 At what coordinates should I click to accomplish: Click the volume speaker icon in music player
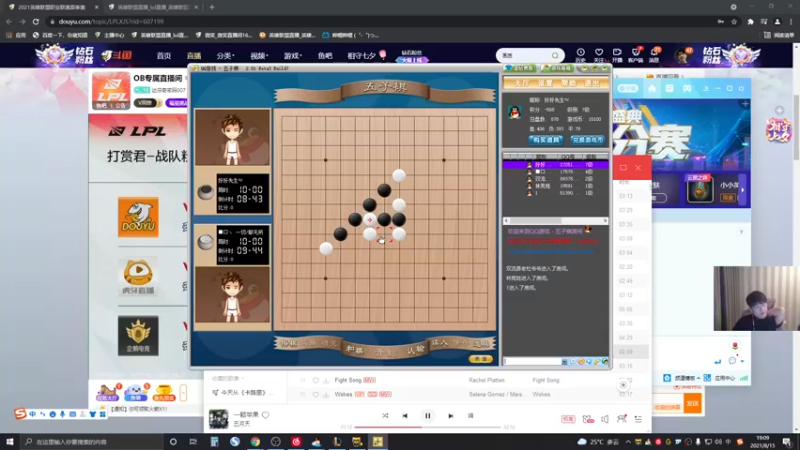(x=605, y=419)
